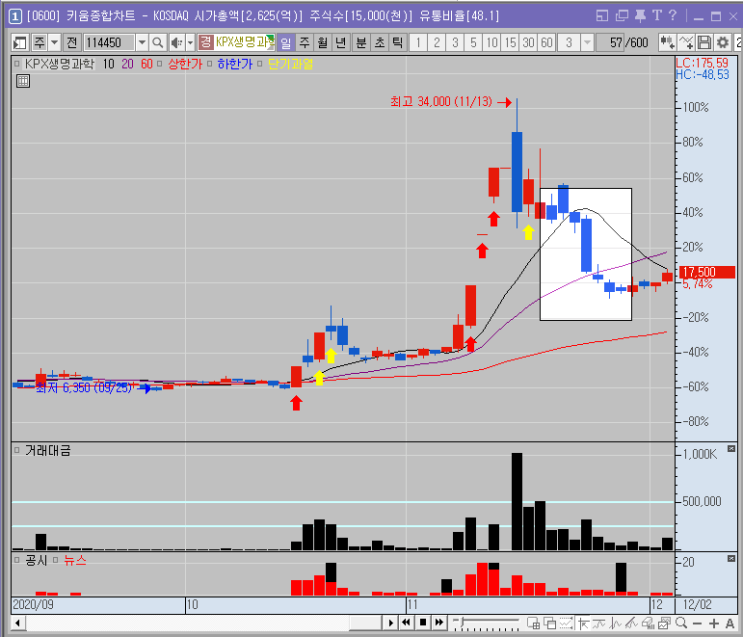Click the plus zoom-in icon at bottom
The width and height of the screenshot is (743, 637).
[x=714, y=623]
